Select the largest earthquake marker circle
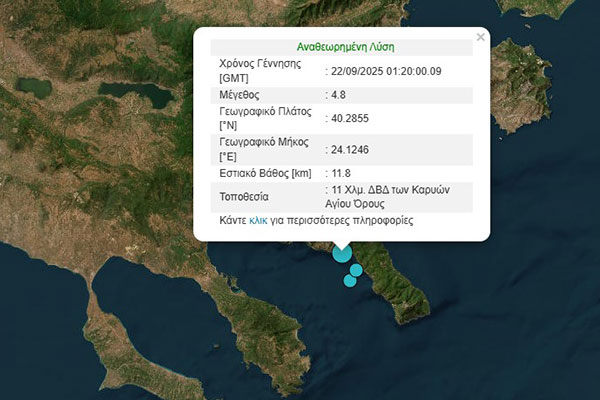 point(342,253)
